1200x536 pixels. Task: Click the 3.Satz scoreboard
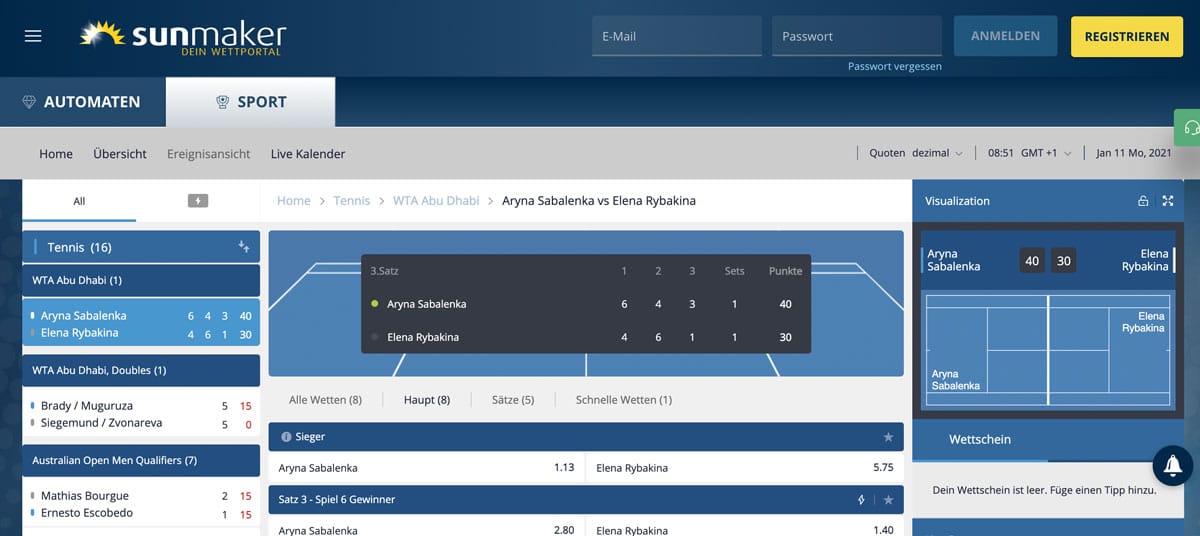coord(586,303)
